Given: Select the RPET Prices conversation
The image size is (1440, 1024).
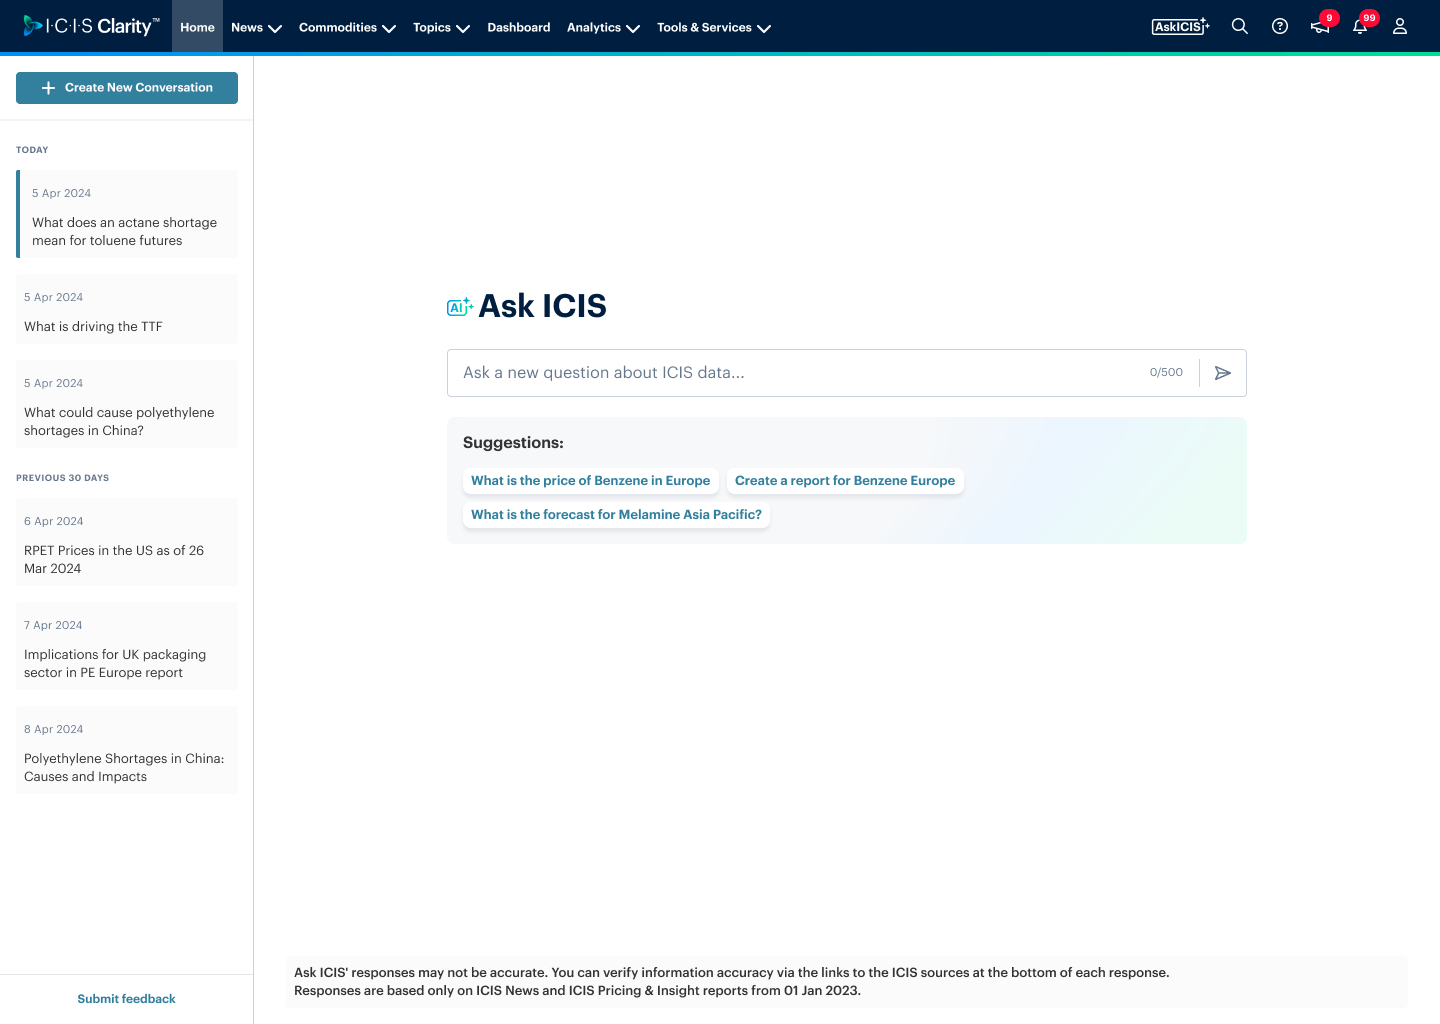Looking at the screenshot, I should coord(126,545).
